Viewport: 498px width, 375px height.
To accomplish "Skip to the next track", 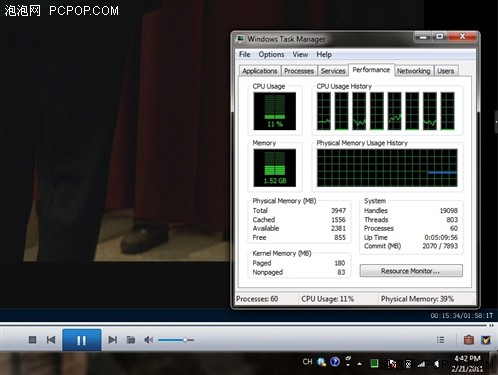I will 113,340.
